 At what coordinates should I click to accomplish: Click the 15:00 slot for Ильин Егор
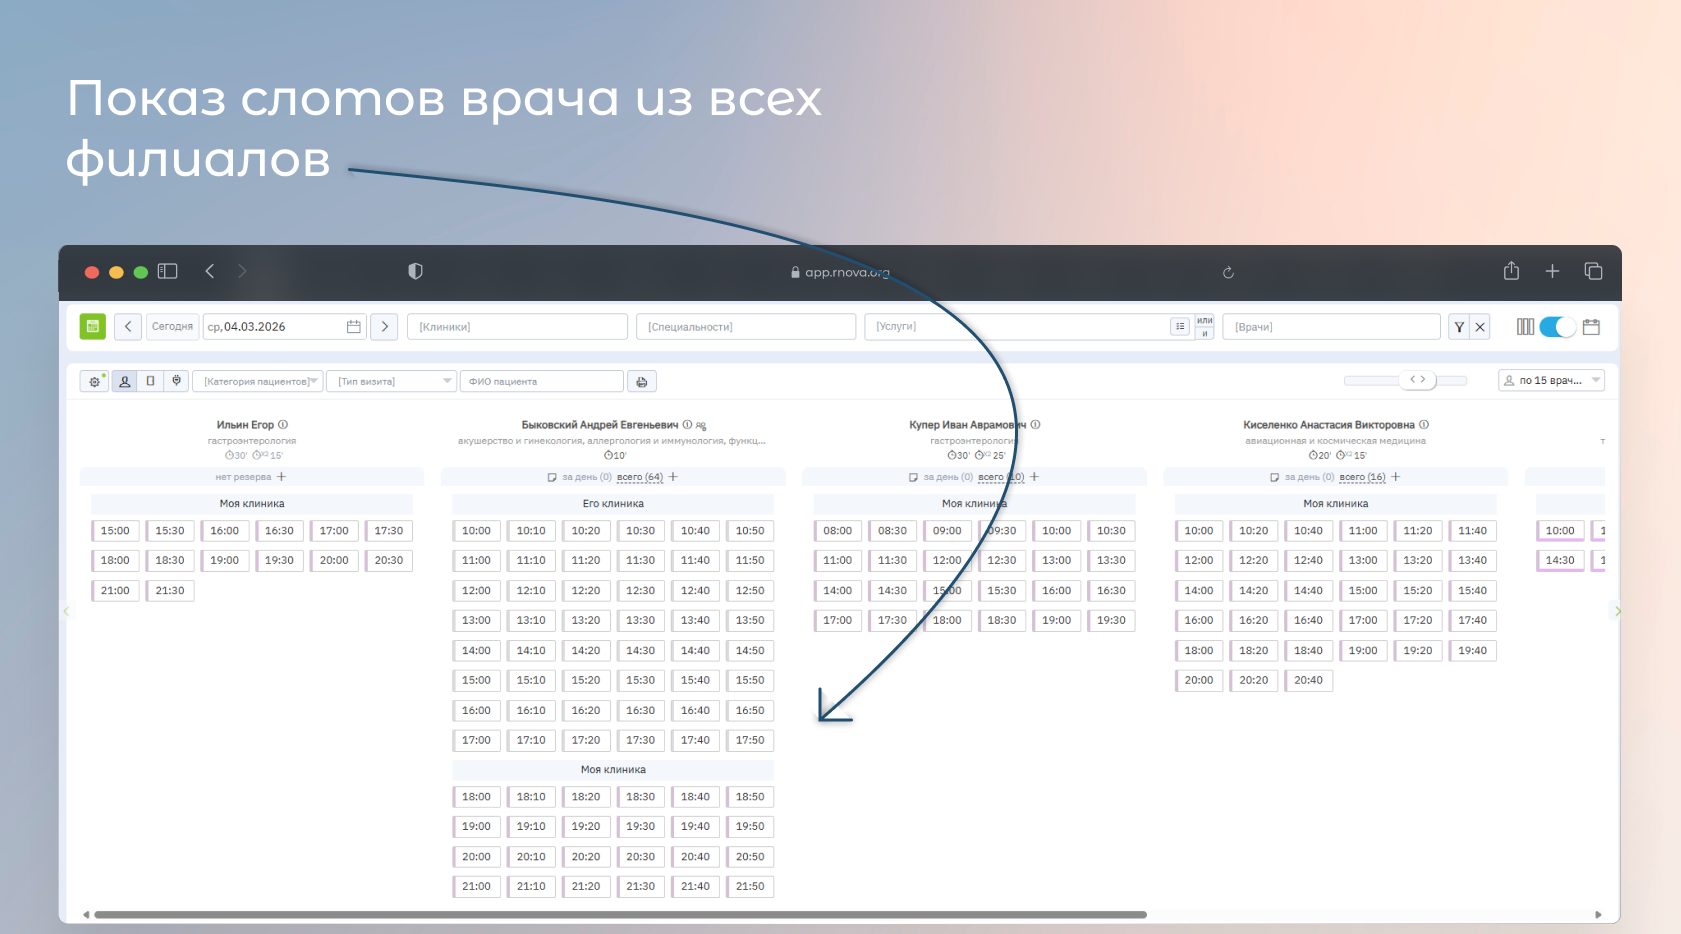point(115,531)
